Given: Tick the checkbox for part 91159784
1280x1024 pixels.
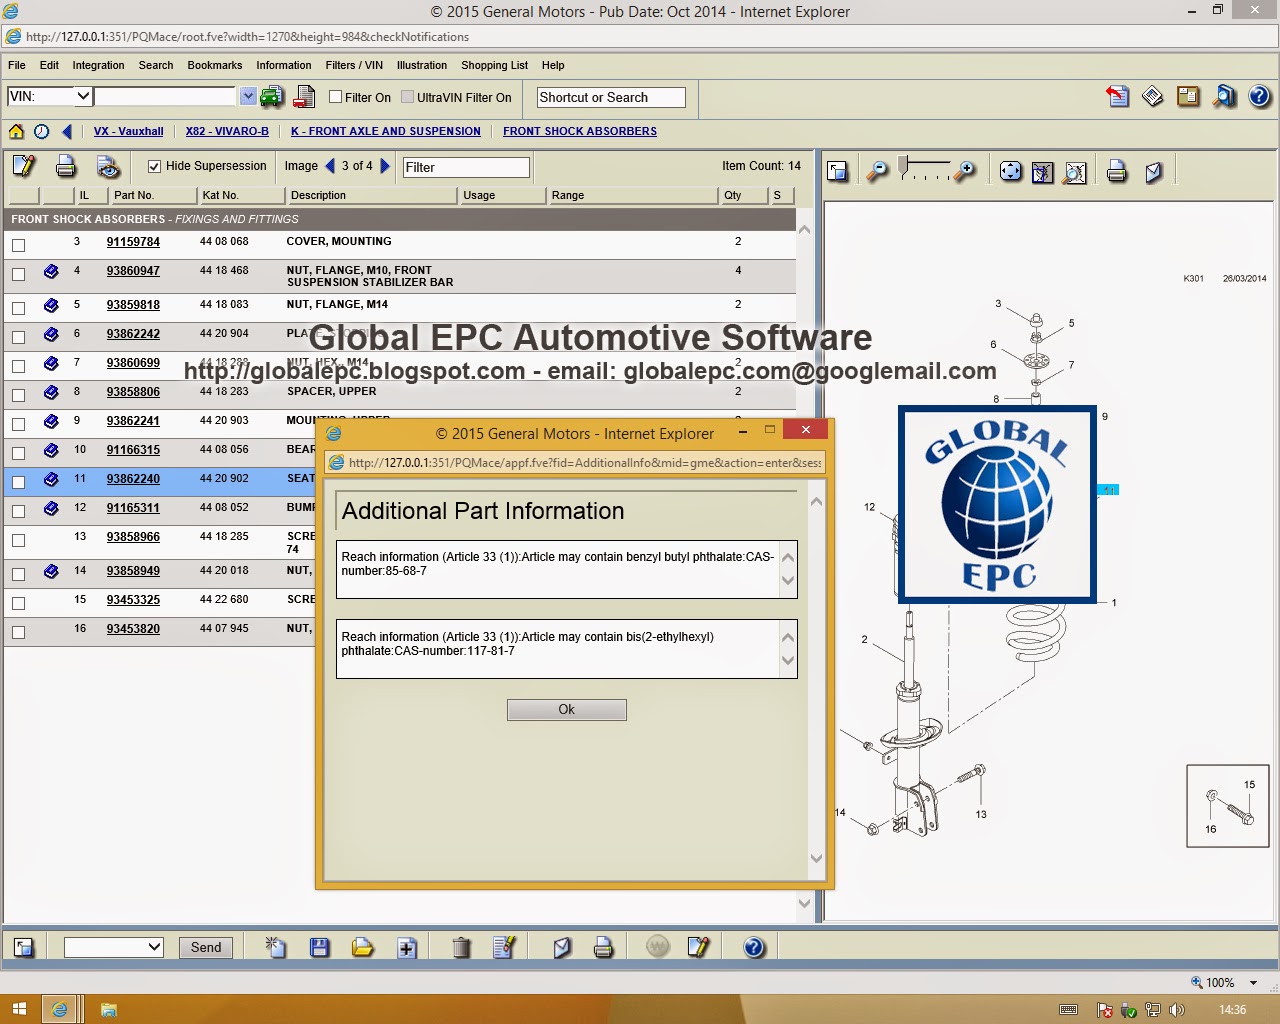Looking at the screenshot, I should 18,245.
